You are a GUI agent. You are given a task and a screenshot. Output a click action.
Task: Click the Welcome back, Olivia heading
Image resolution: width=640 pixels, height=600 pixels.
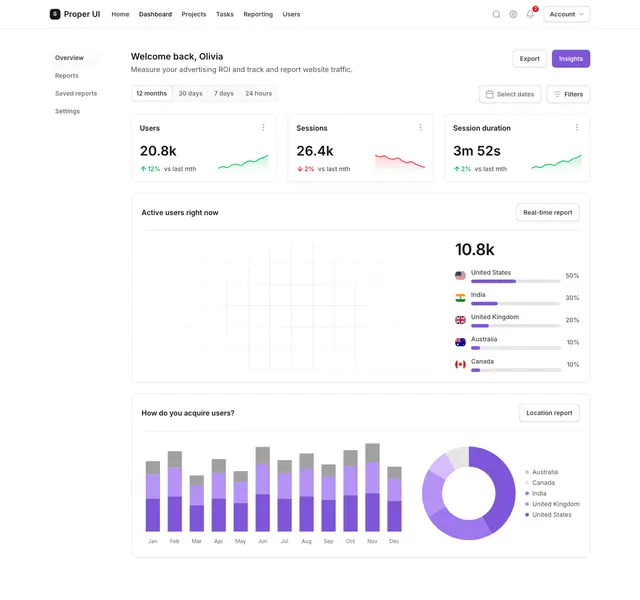pyautogui.click(x=177, y=56)
